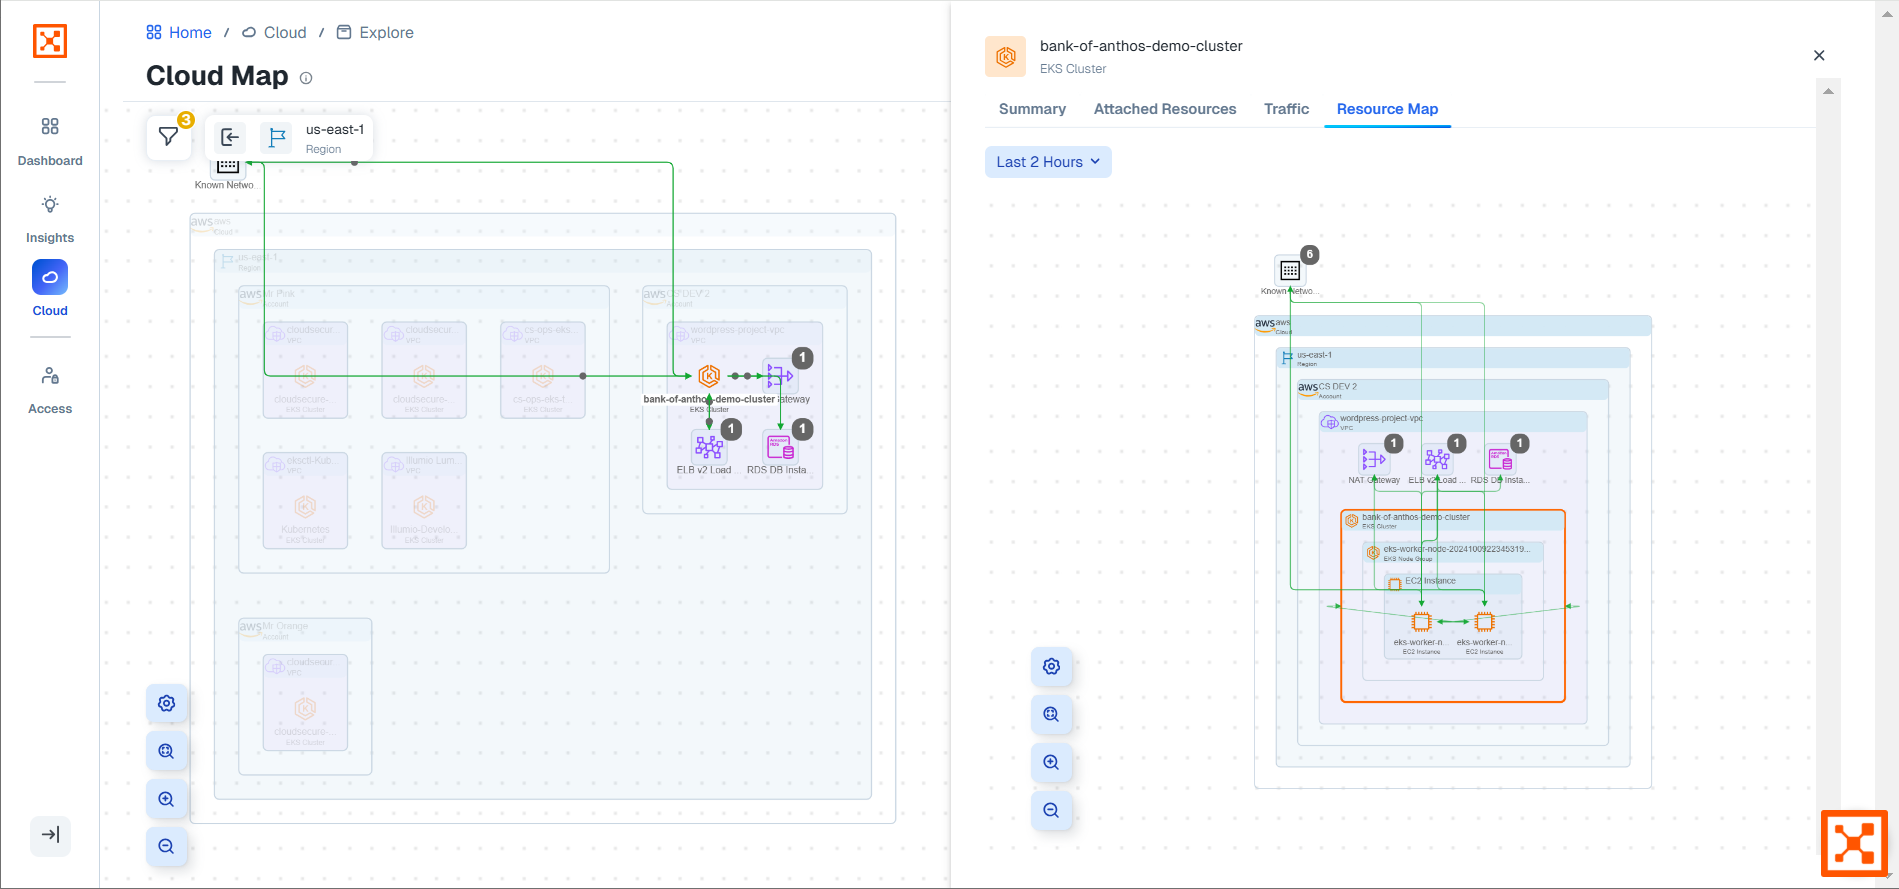Viewport: 1899px width, 889px height.
Task: Open the Last 2 Hours time dropdown
Action: 1048,162
